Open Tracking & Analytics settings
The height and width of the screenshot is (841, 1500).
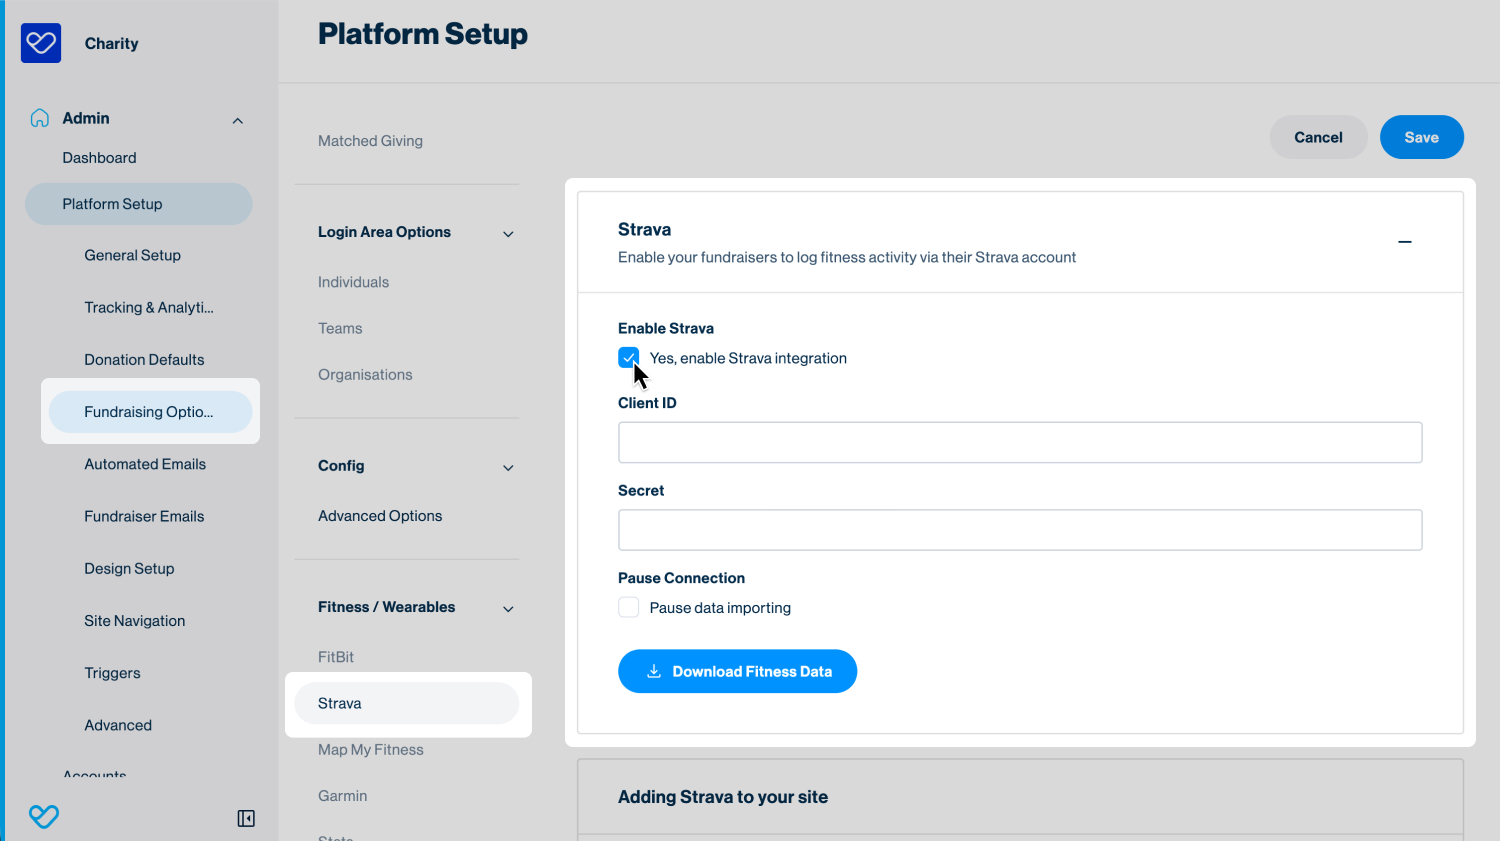coord(149,307)
